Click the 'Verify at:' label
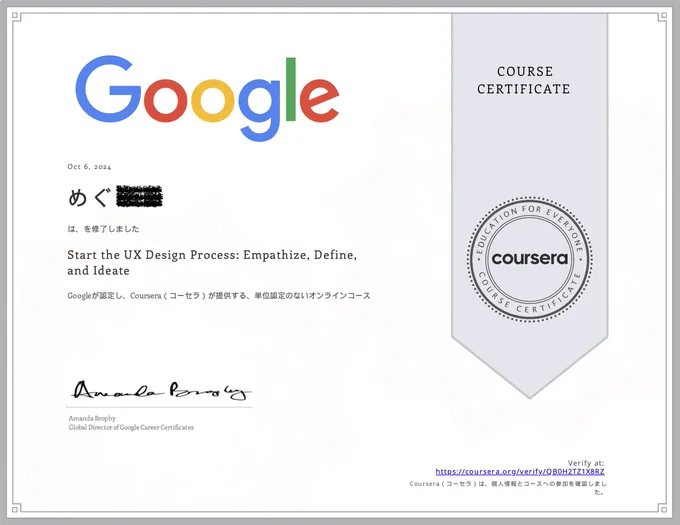 (x=586, y=463)
